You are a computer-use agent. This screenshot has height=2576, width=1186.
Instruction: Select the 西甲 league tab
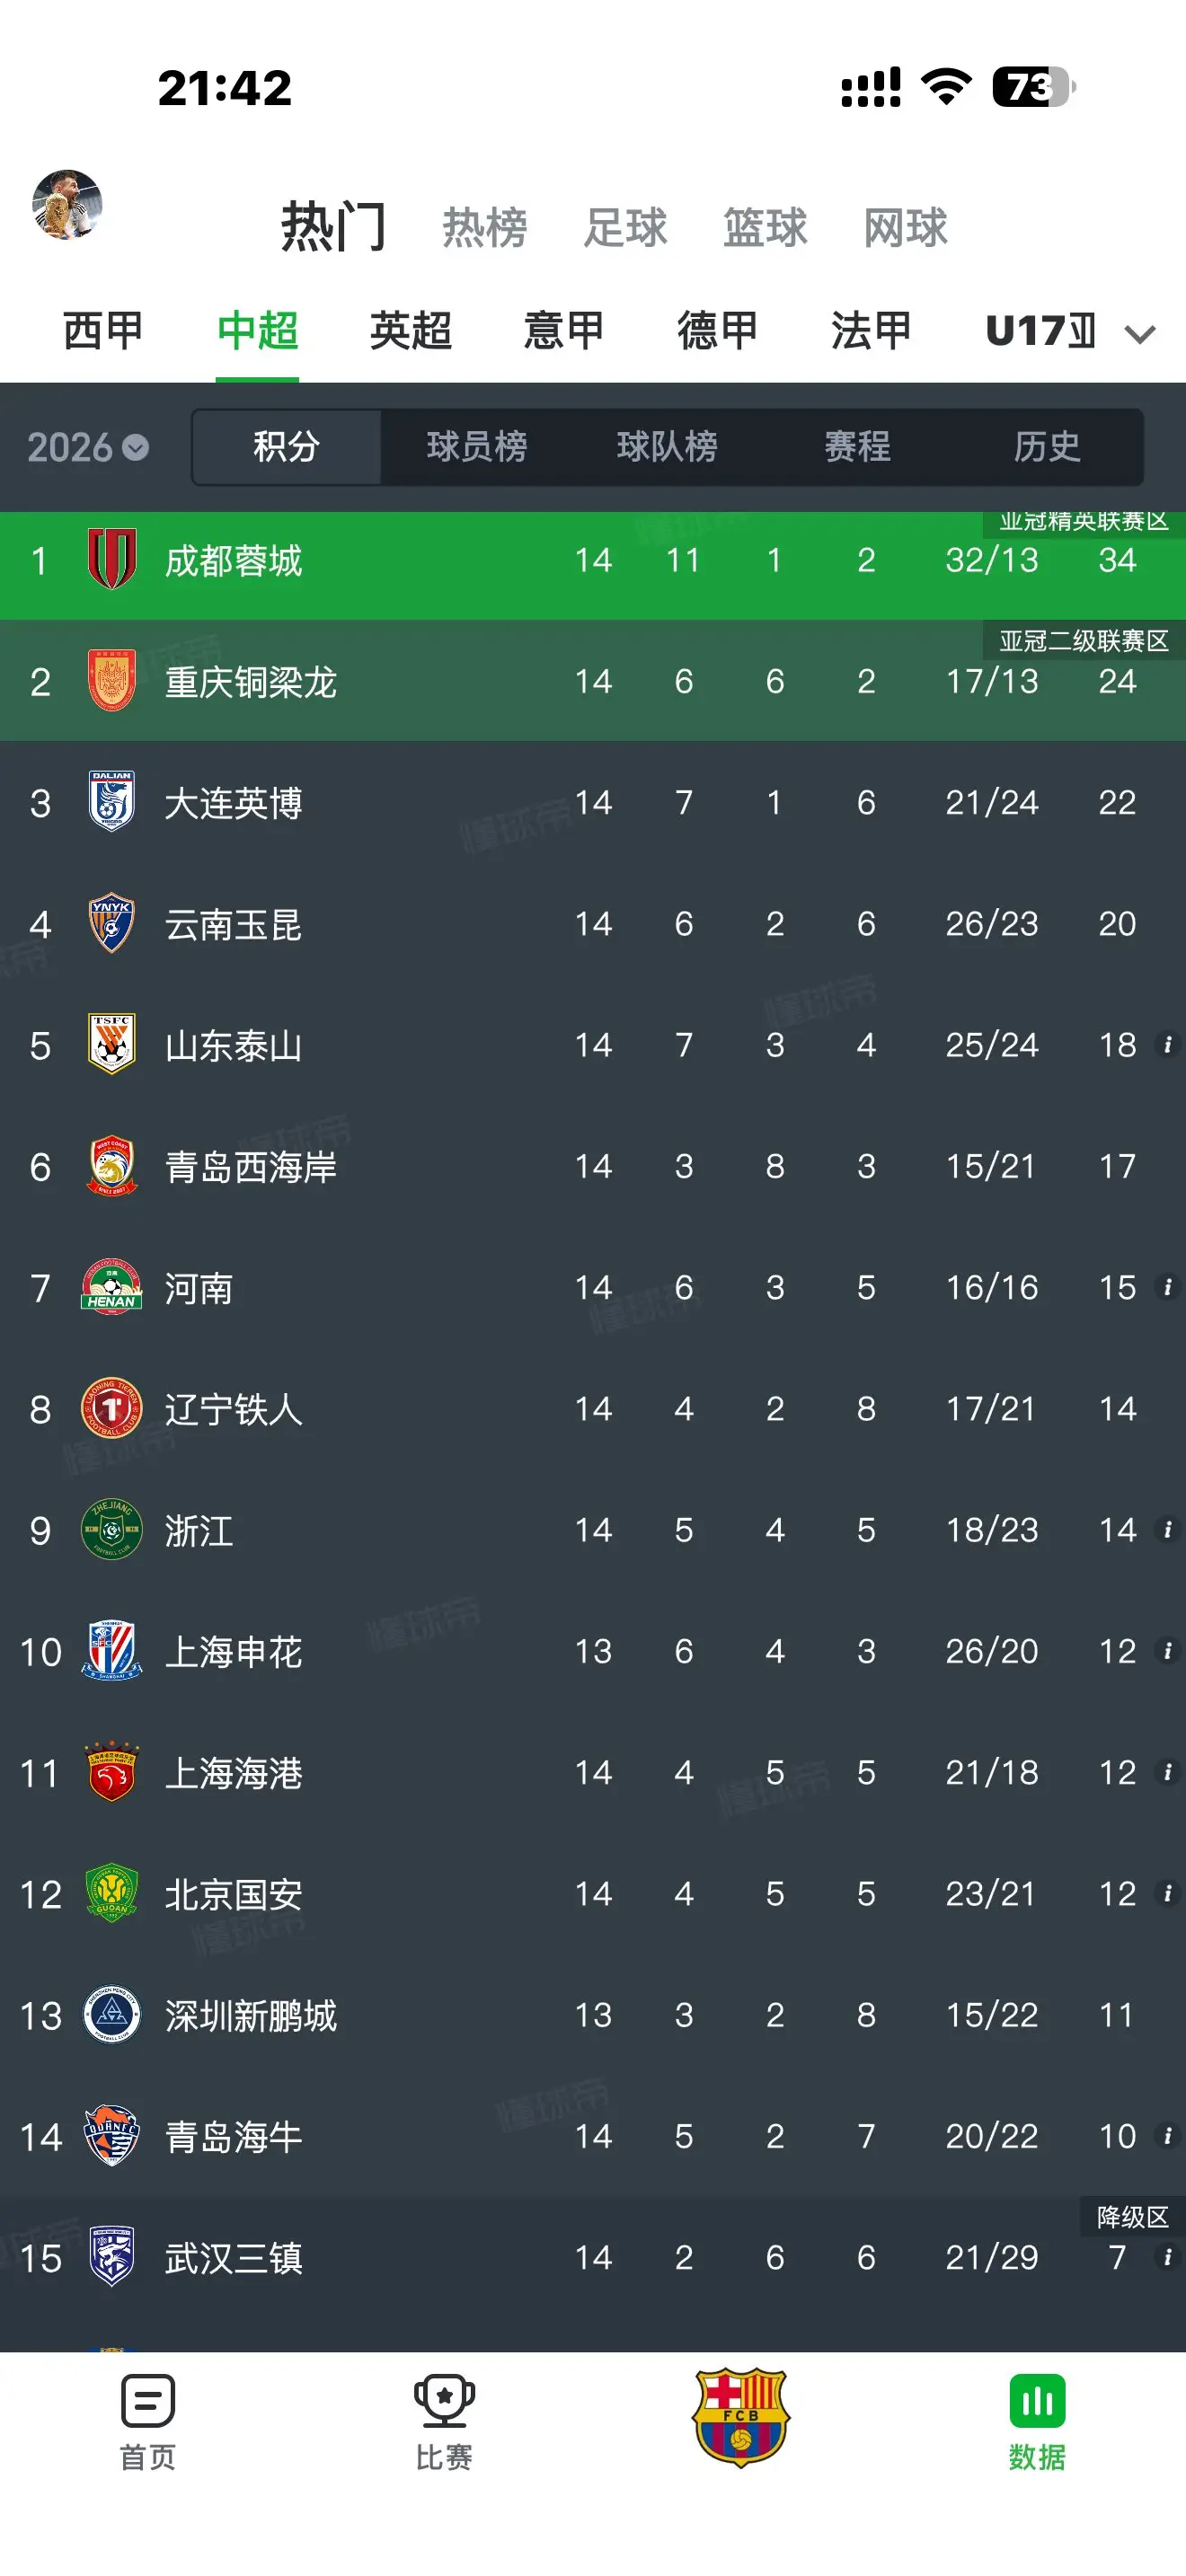coord(103,331)
